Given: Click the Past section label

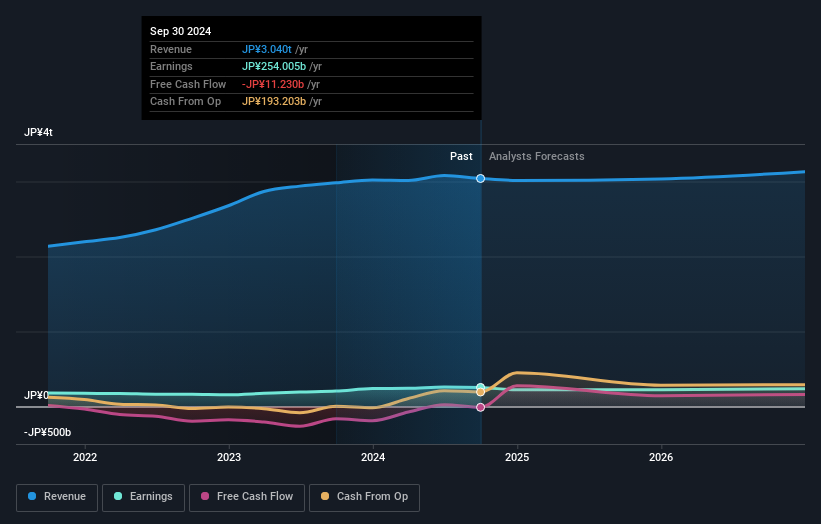Looking at the screenshot, I should 461,156.
